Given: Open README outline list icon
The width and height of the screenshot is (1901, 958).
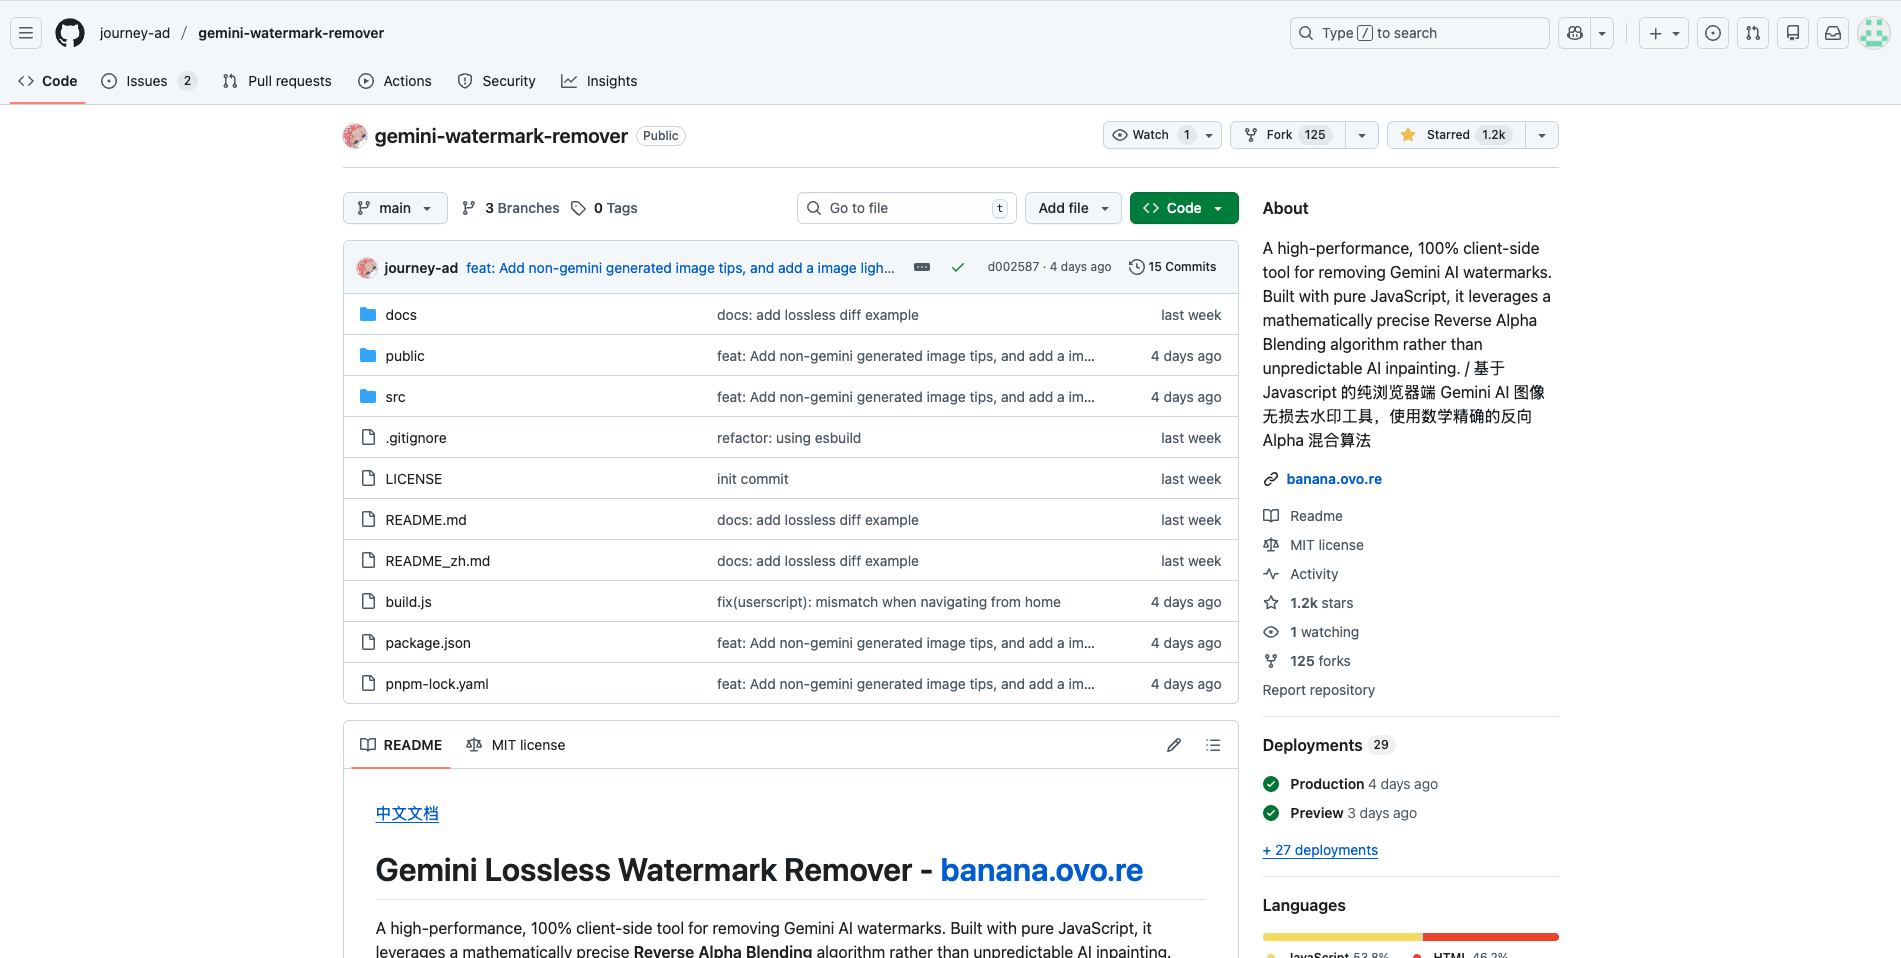Looking at the screenshot, I should point(1213,745).
